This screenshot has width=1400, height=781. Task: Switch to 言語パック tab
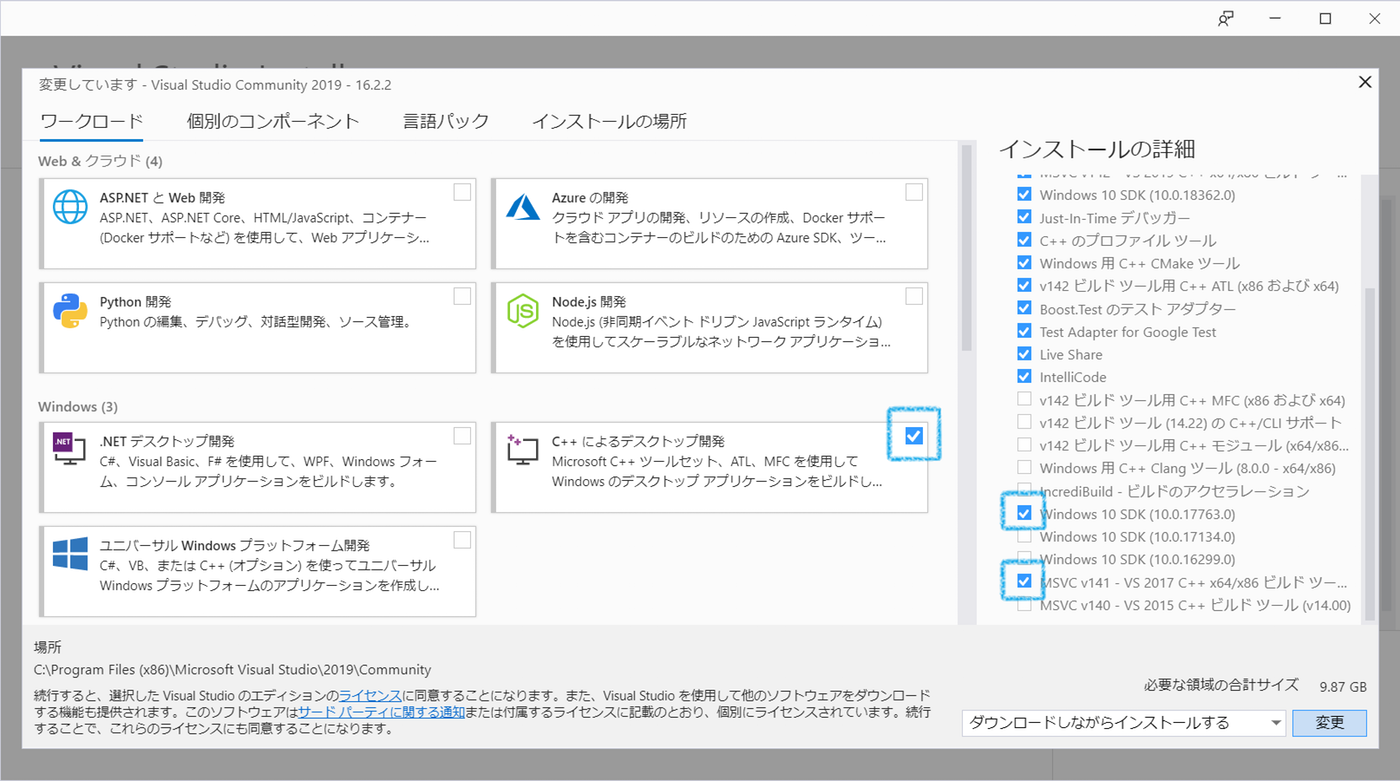click(446, 121)
